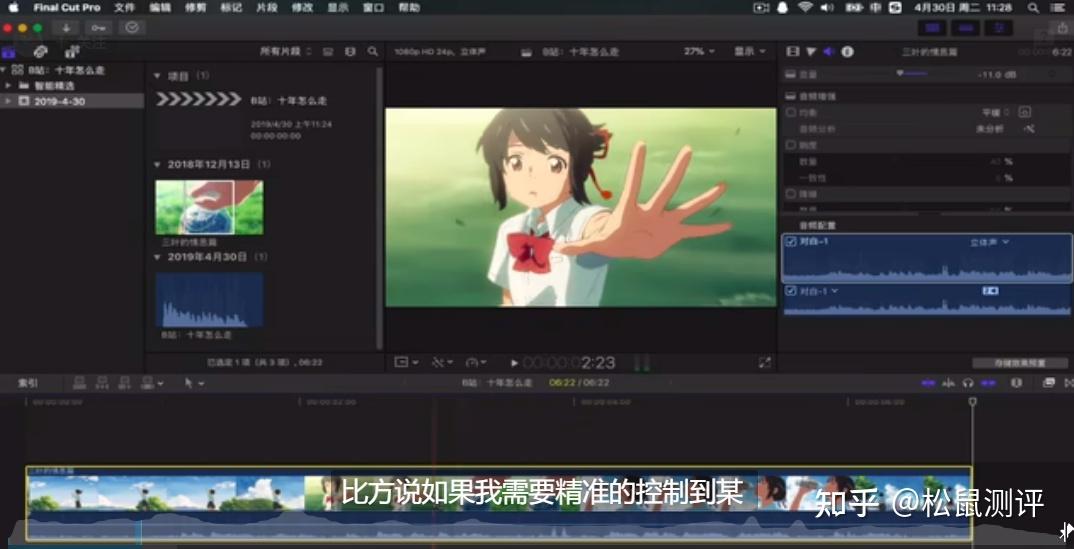The width and height of the screenshot is (1074, 549).
Task: Uncheck the first 对白-1 stereo component
Action: click(791, 242)
